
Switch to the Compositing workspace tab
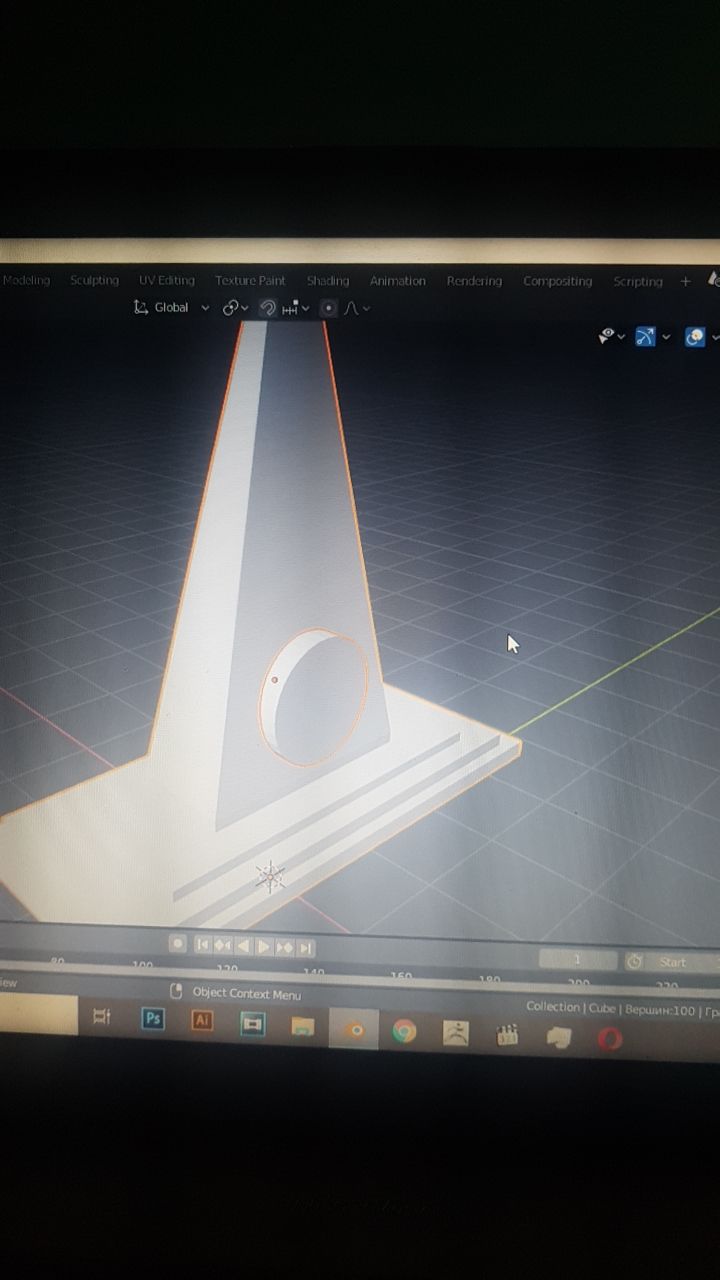pyautogui.click(x=557, y=281)
